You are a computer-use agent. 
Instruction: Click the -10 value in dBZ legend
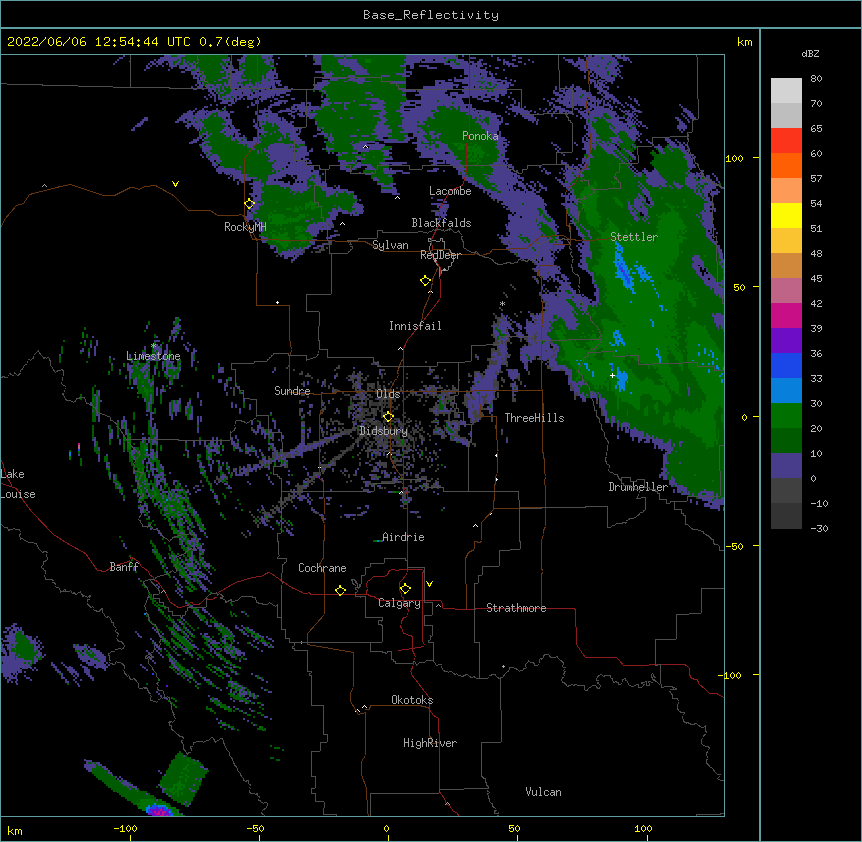819,503
